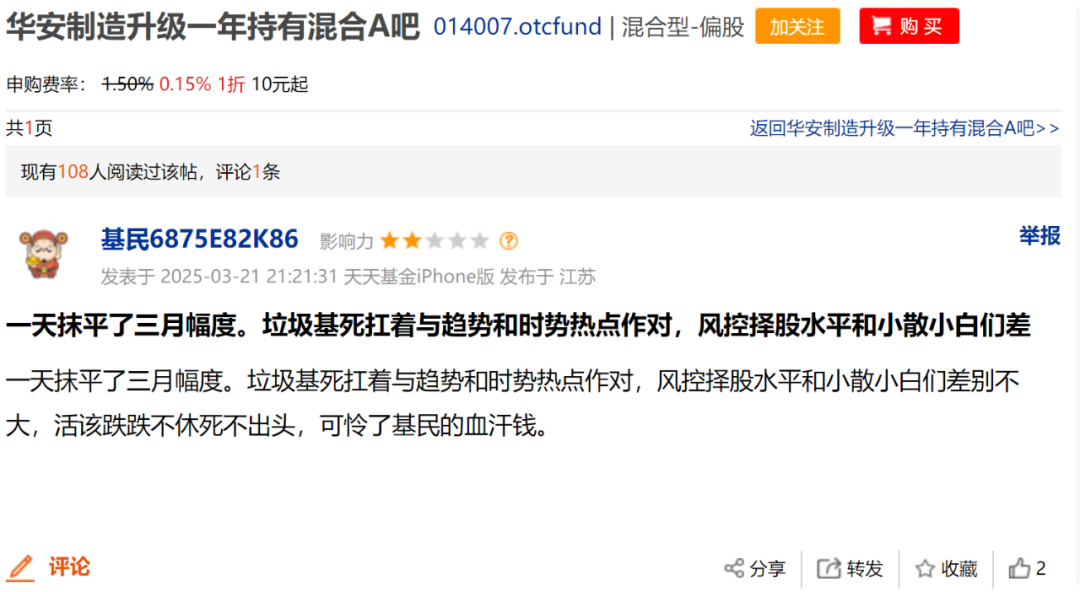Click the user avatar thumbnail
The height and width of the screenshot is (592, 1080).
pyautogui.click(x=43, y=254)
